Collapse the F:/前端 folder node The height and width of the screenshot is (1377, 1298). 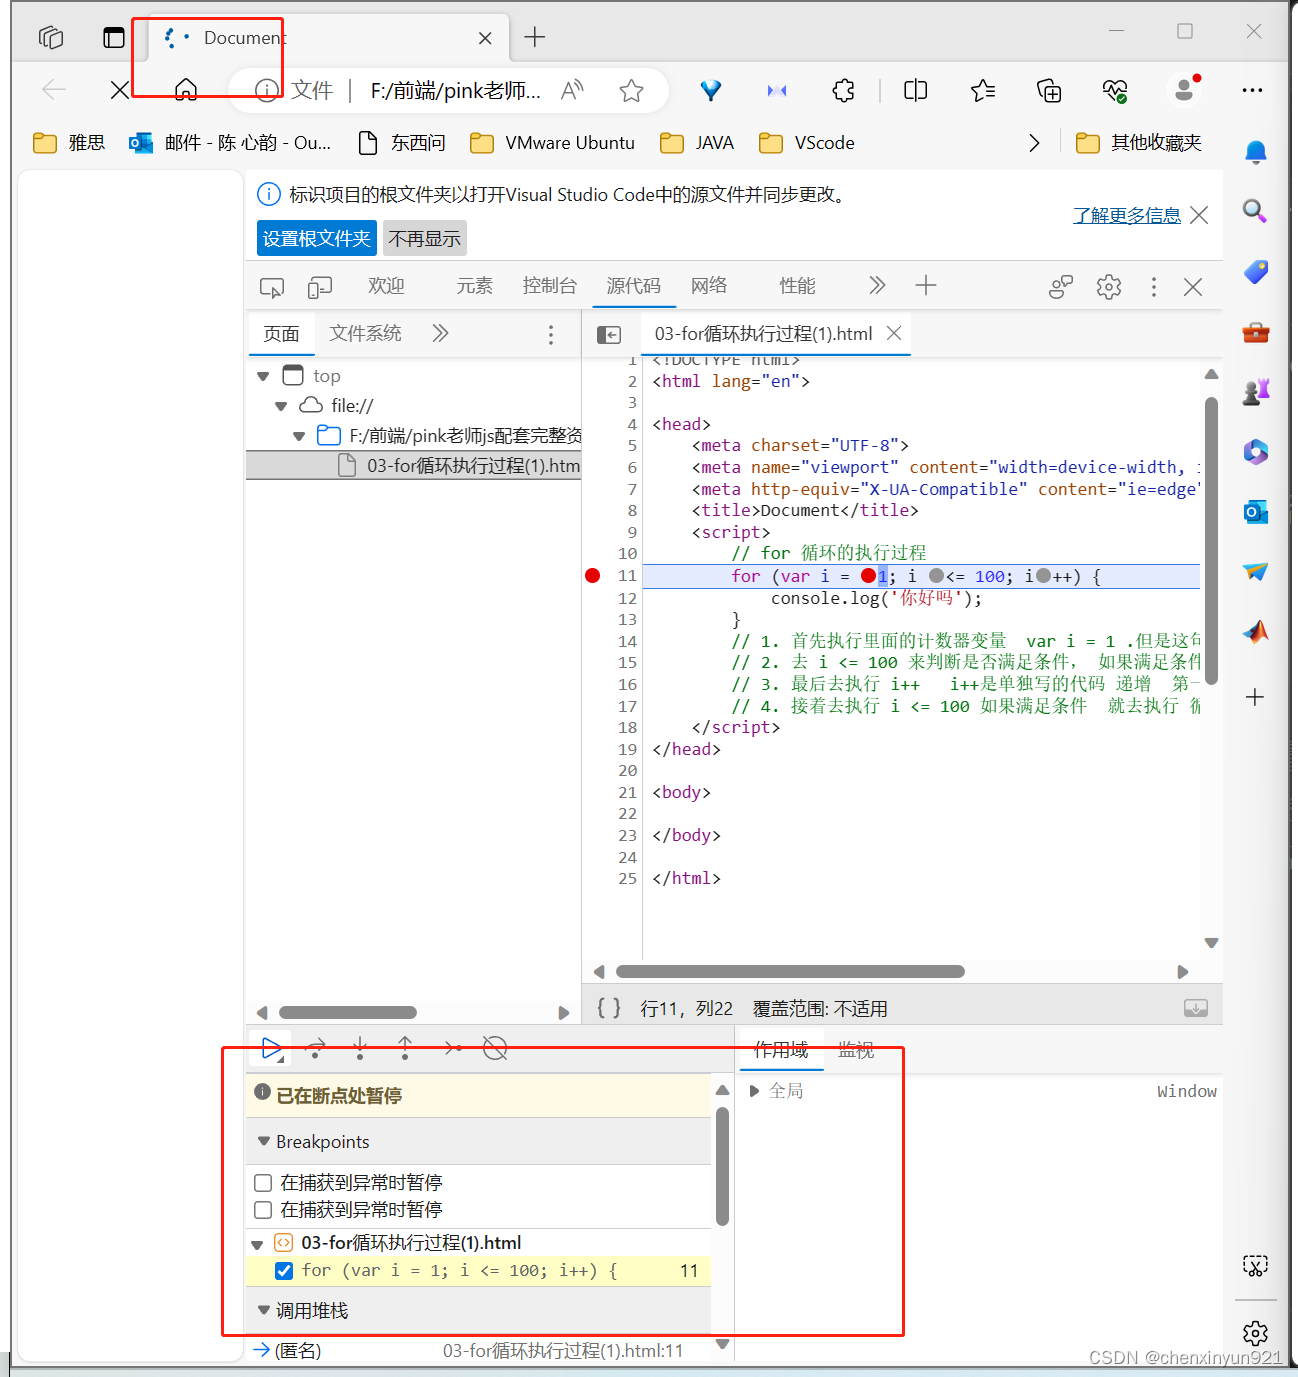(x=299, y=436)
